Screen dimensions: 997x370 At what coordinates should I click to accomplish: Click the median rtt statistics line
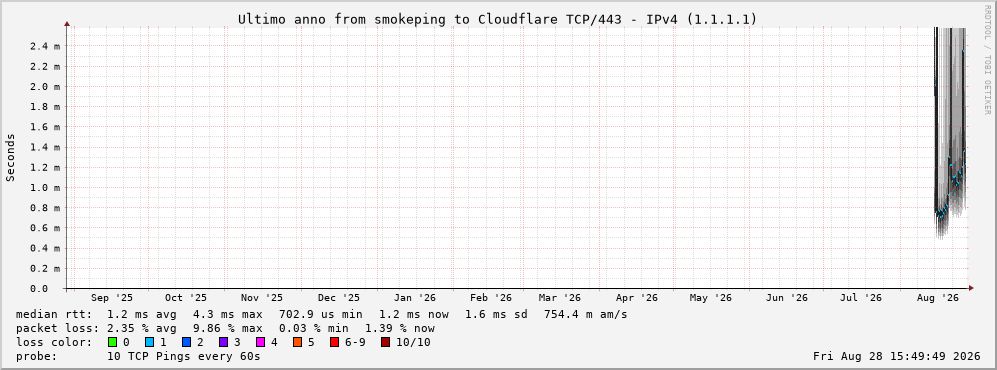(x=322, y=315)
